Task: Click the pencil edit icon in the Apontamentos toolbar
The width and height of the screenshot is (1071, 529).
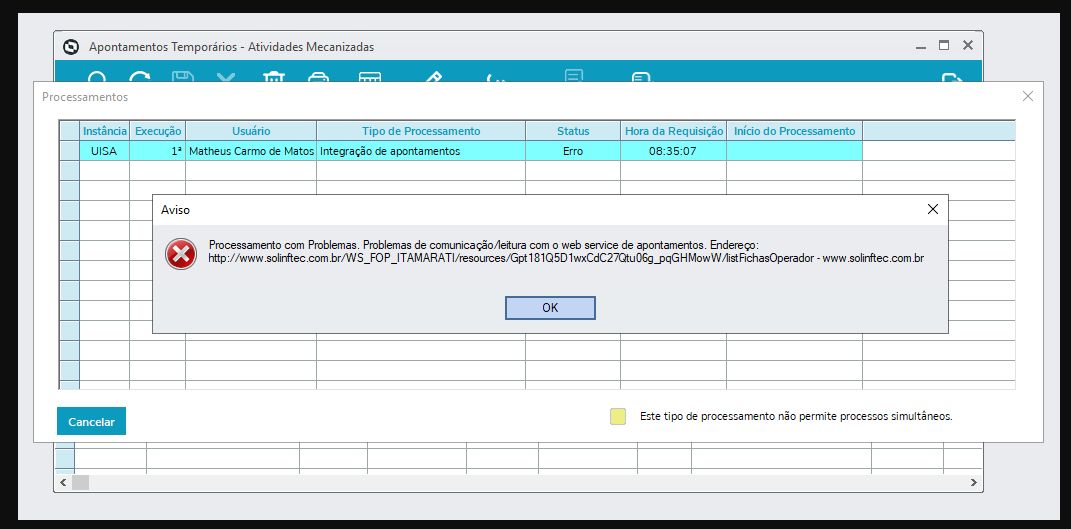Action: tap(432, 79)
